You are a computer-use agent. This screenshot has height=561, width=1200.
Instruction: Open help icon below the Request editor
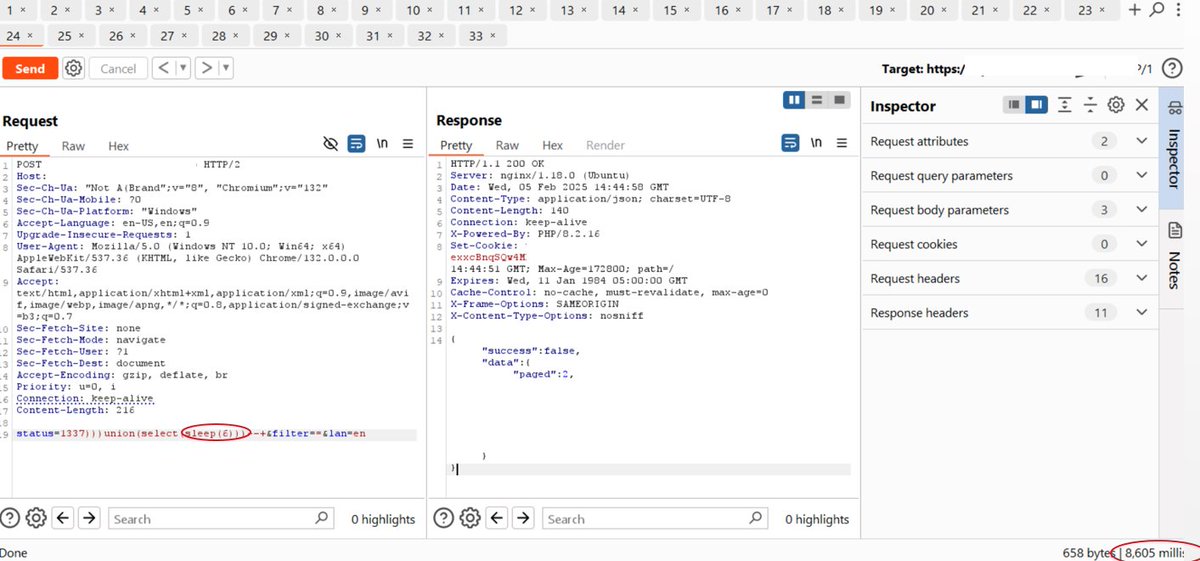click(x=10, y=518)
